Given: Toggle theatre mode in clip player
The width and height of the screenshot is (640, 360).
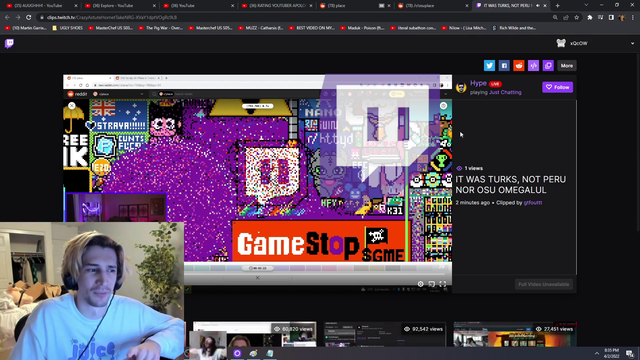Looking at the screenshot, I should pyautogui.click(x=431, y=284).
